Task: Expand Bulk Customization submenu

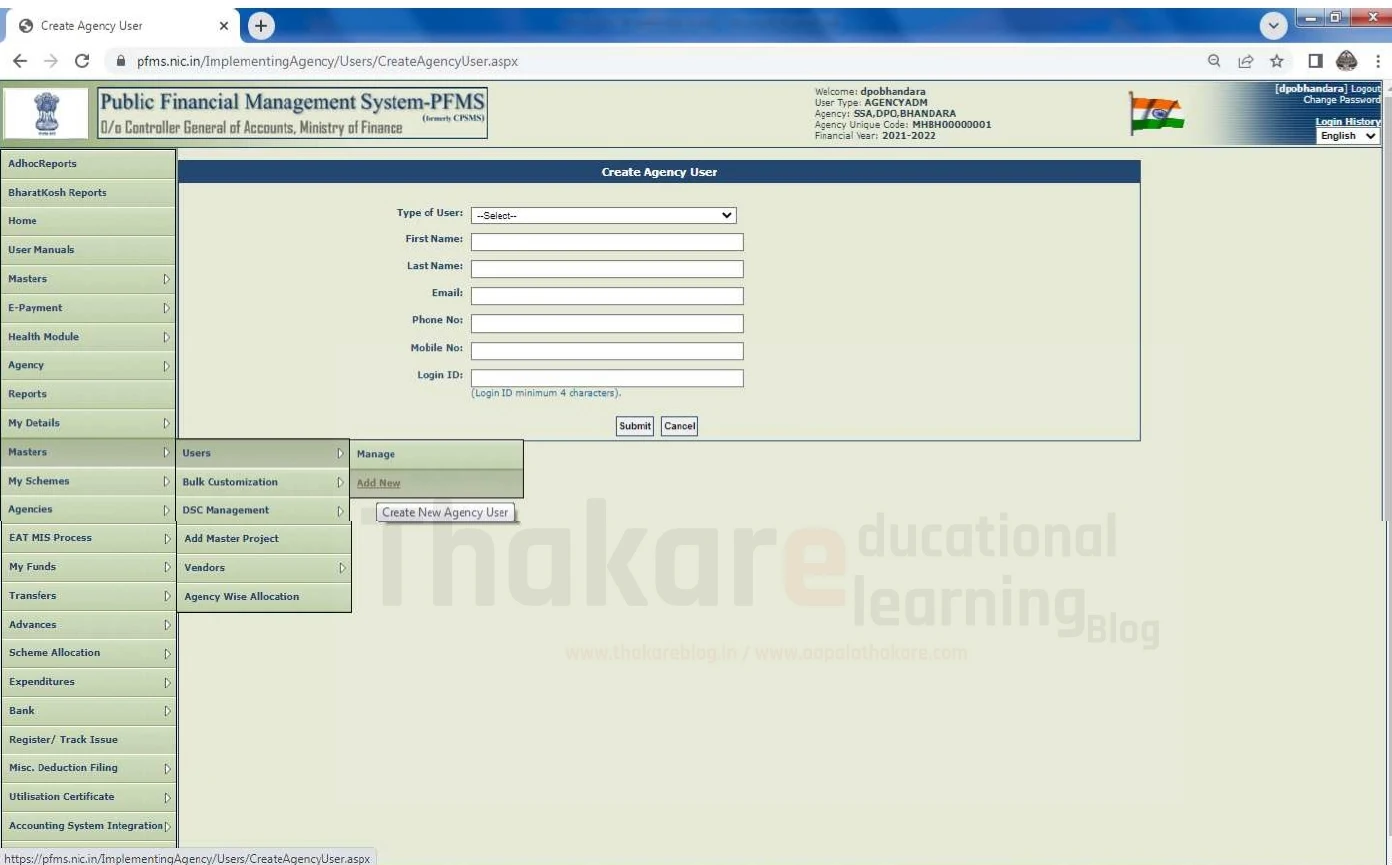Action: coord(263,482)
